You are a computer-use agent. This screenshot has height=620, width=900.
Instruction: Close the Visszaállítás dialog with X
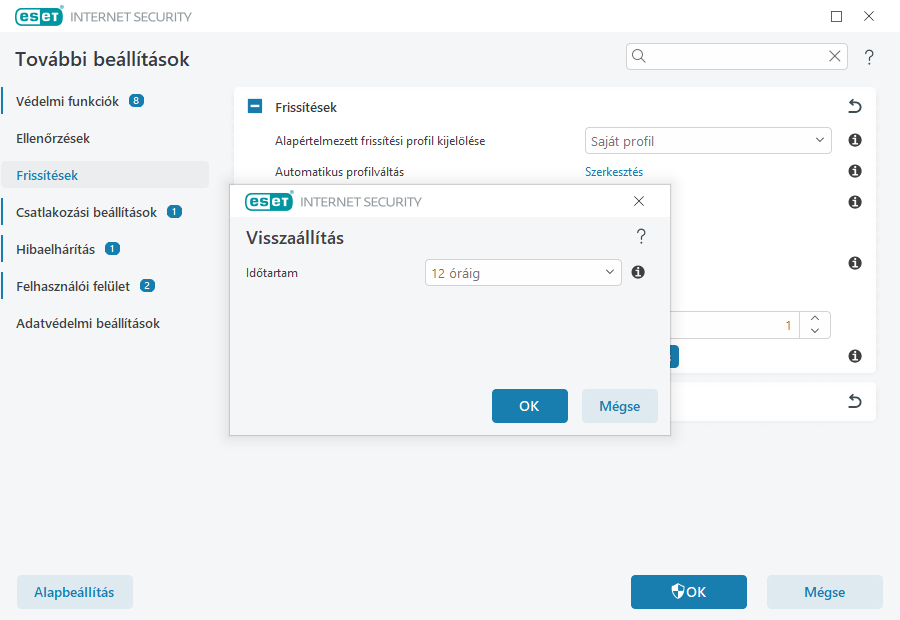pyautogui.click(x=639, y=201)
